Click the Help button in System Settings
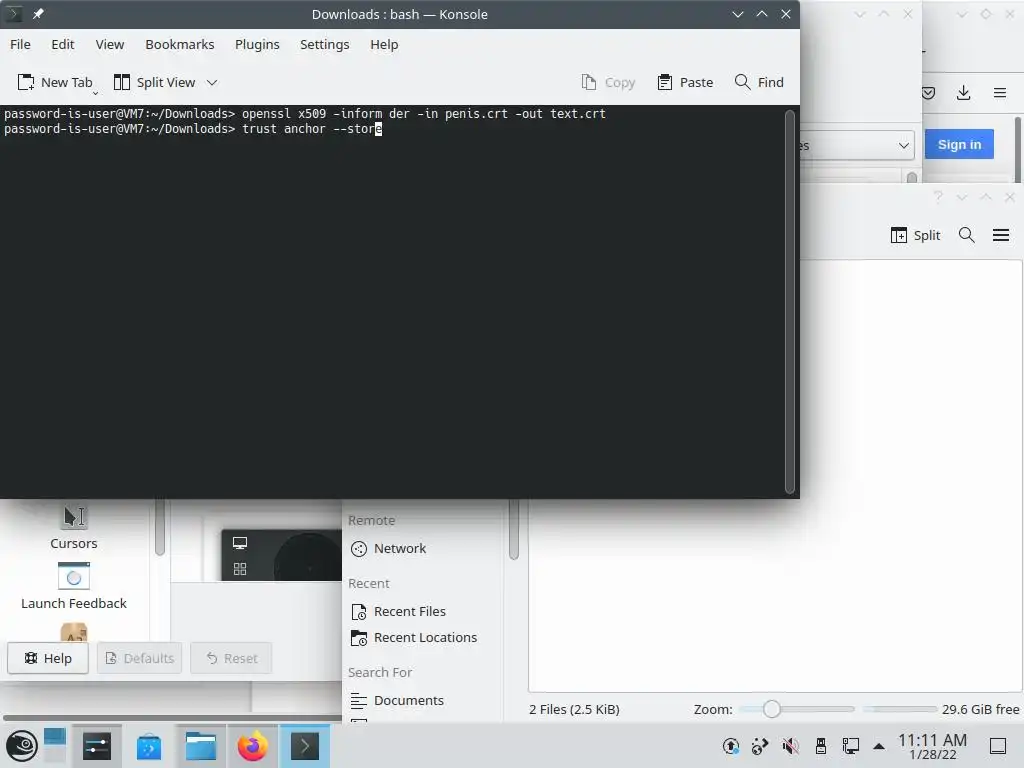This screenshot has width=1024, height=768. (48, 658)
